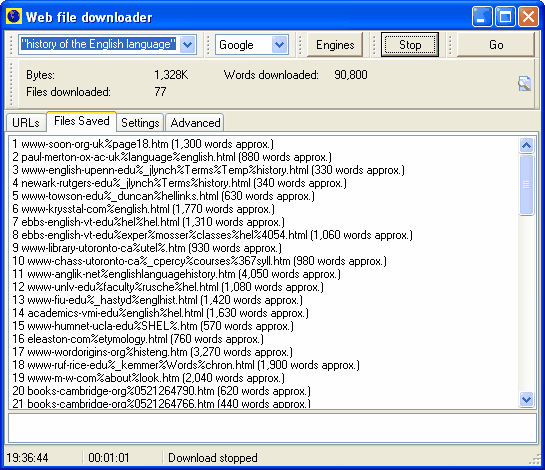Maximize the Web file downloader window
This screenshot has height=470, width=545.
click(505, 16)
